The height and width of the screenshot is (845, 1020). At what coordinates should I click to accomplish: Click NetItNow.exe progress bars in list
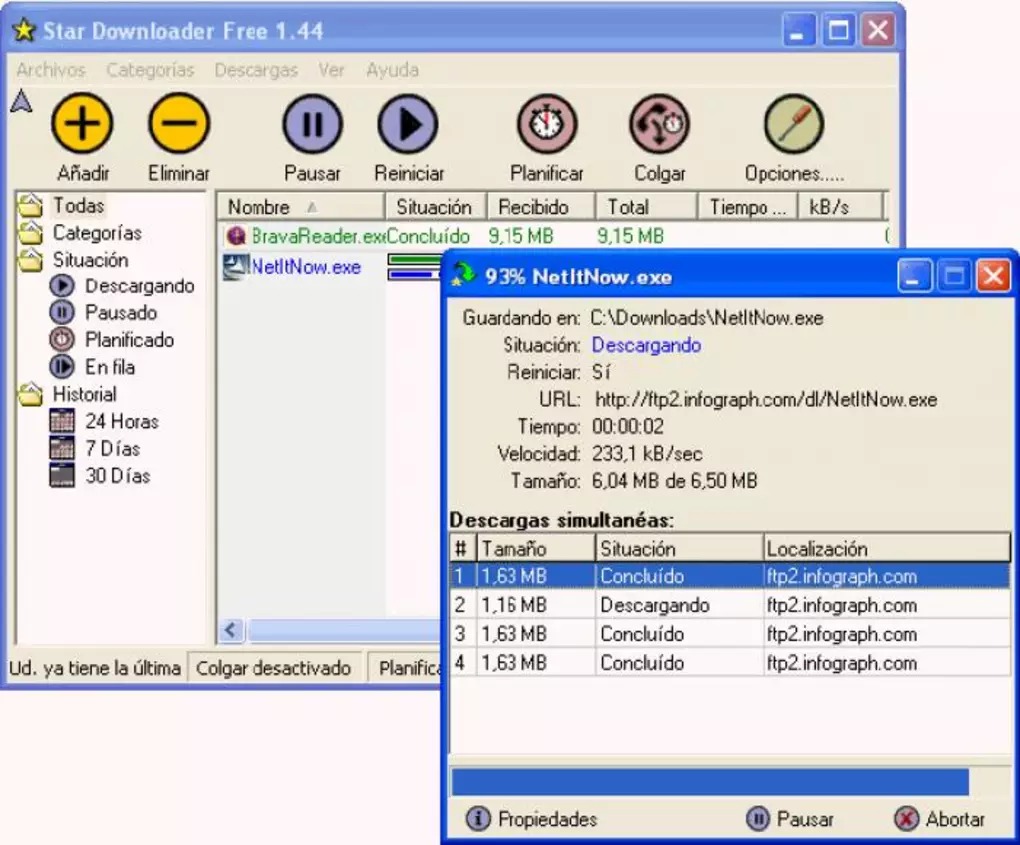tap(414, 267)
